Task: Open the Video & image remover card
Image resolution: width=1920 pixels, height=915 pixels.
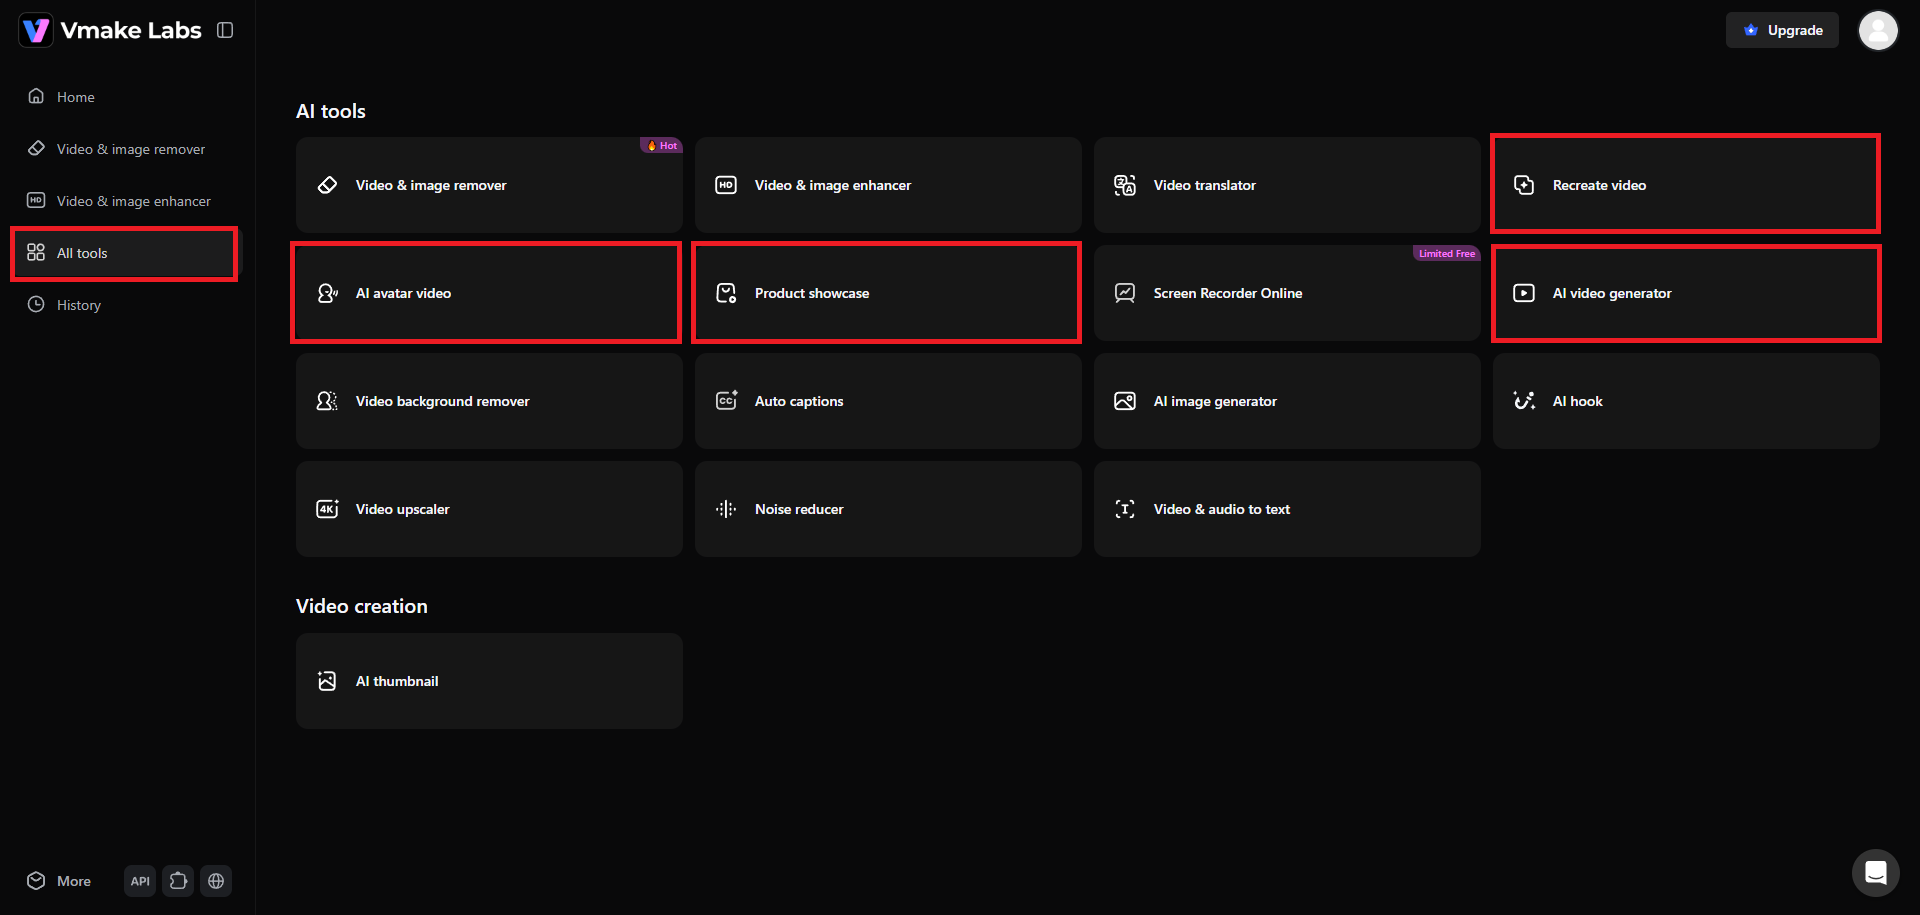Action: click(489, 185)
